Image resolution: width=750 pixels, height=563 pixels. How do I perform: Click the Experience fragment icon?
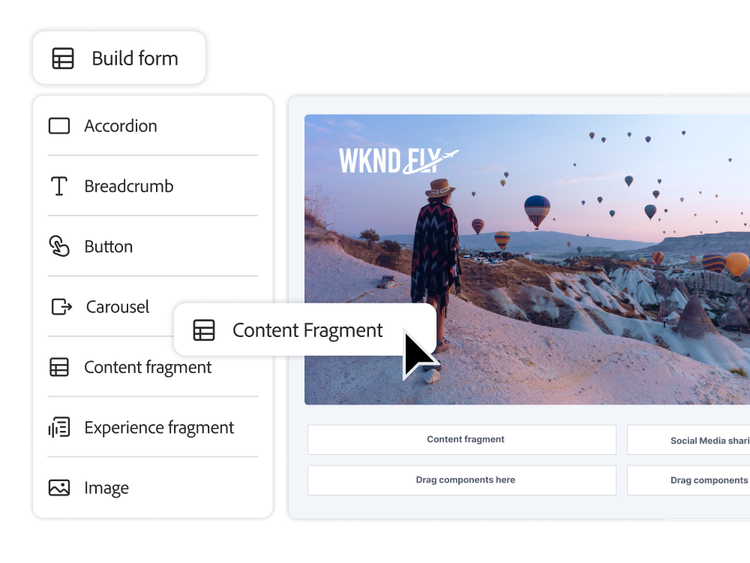click(59, 428)
